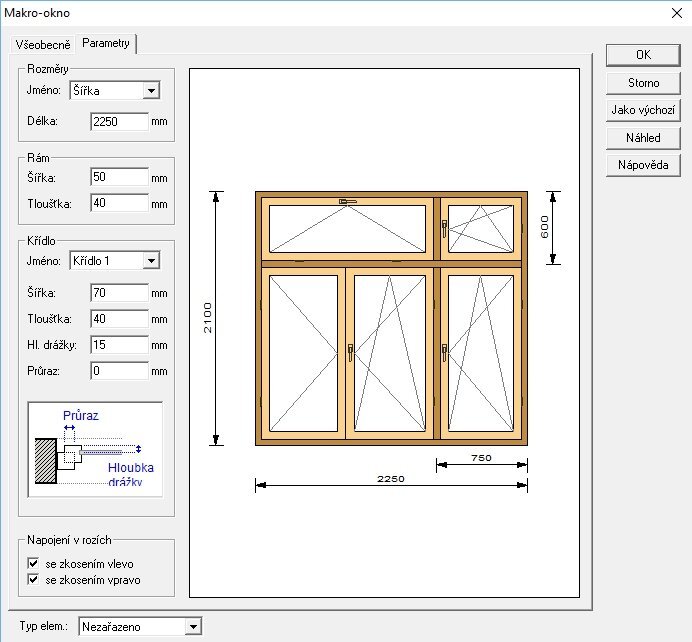
Task: Click the Délka field containing 2250
Action: [x=118, y=122]
